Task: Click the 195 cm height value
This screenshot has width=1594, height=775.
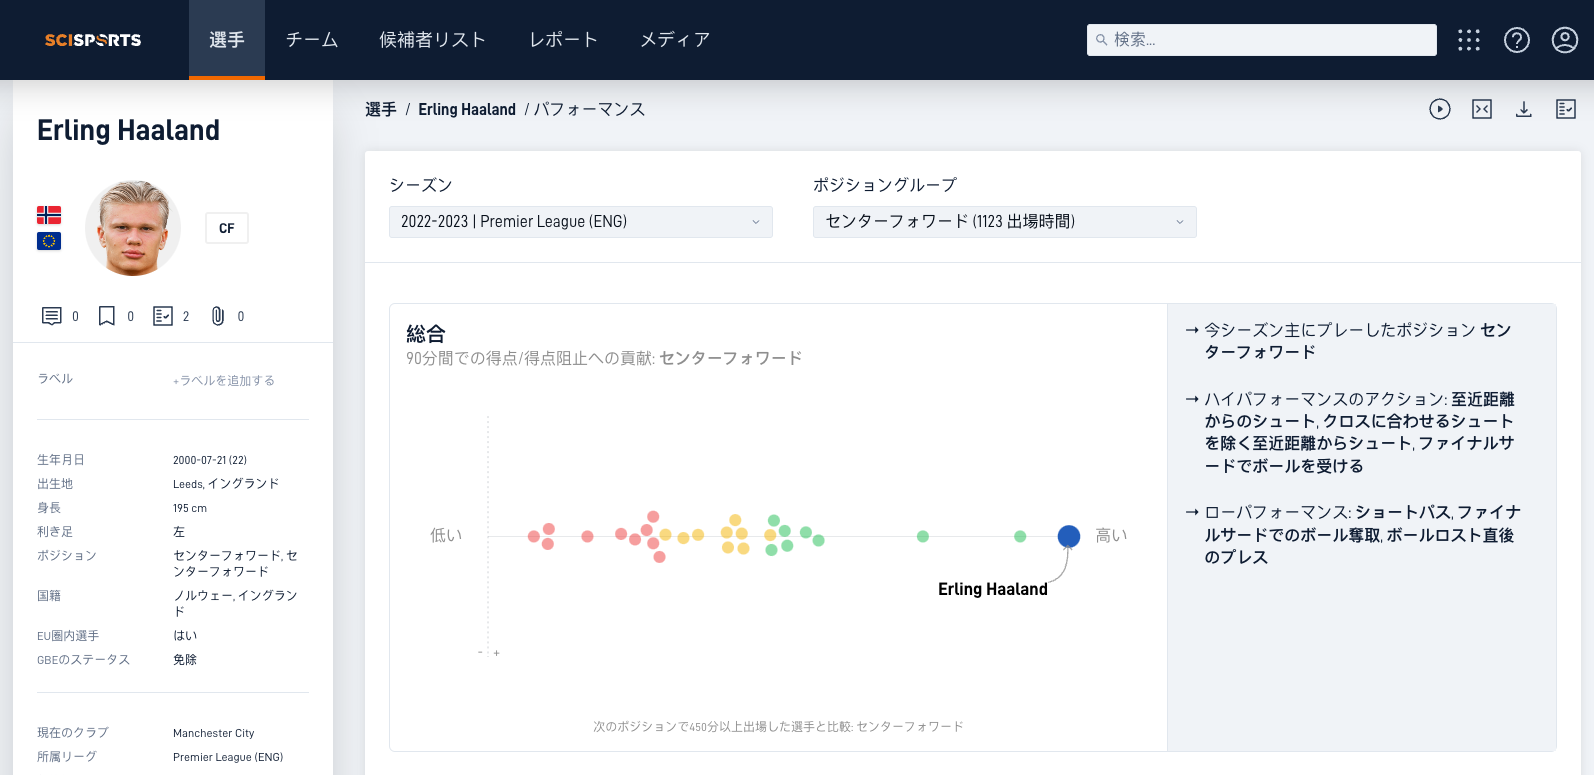Action: (x=190, y=508)
